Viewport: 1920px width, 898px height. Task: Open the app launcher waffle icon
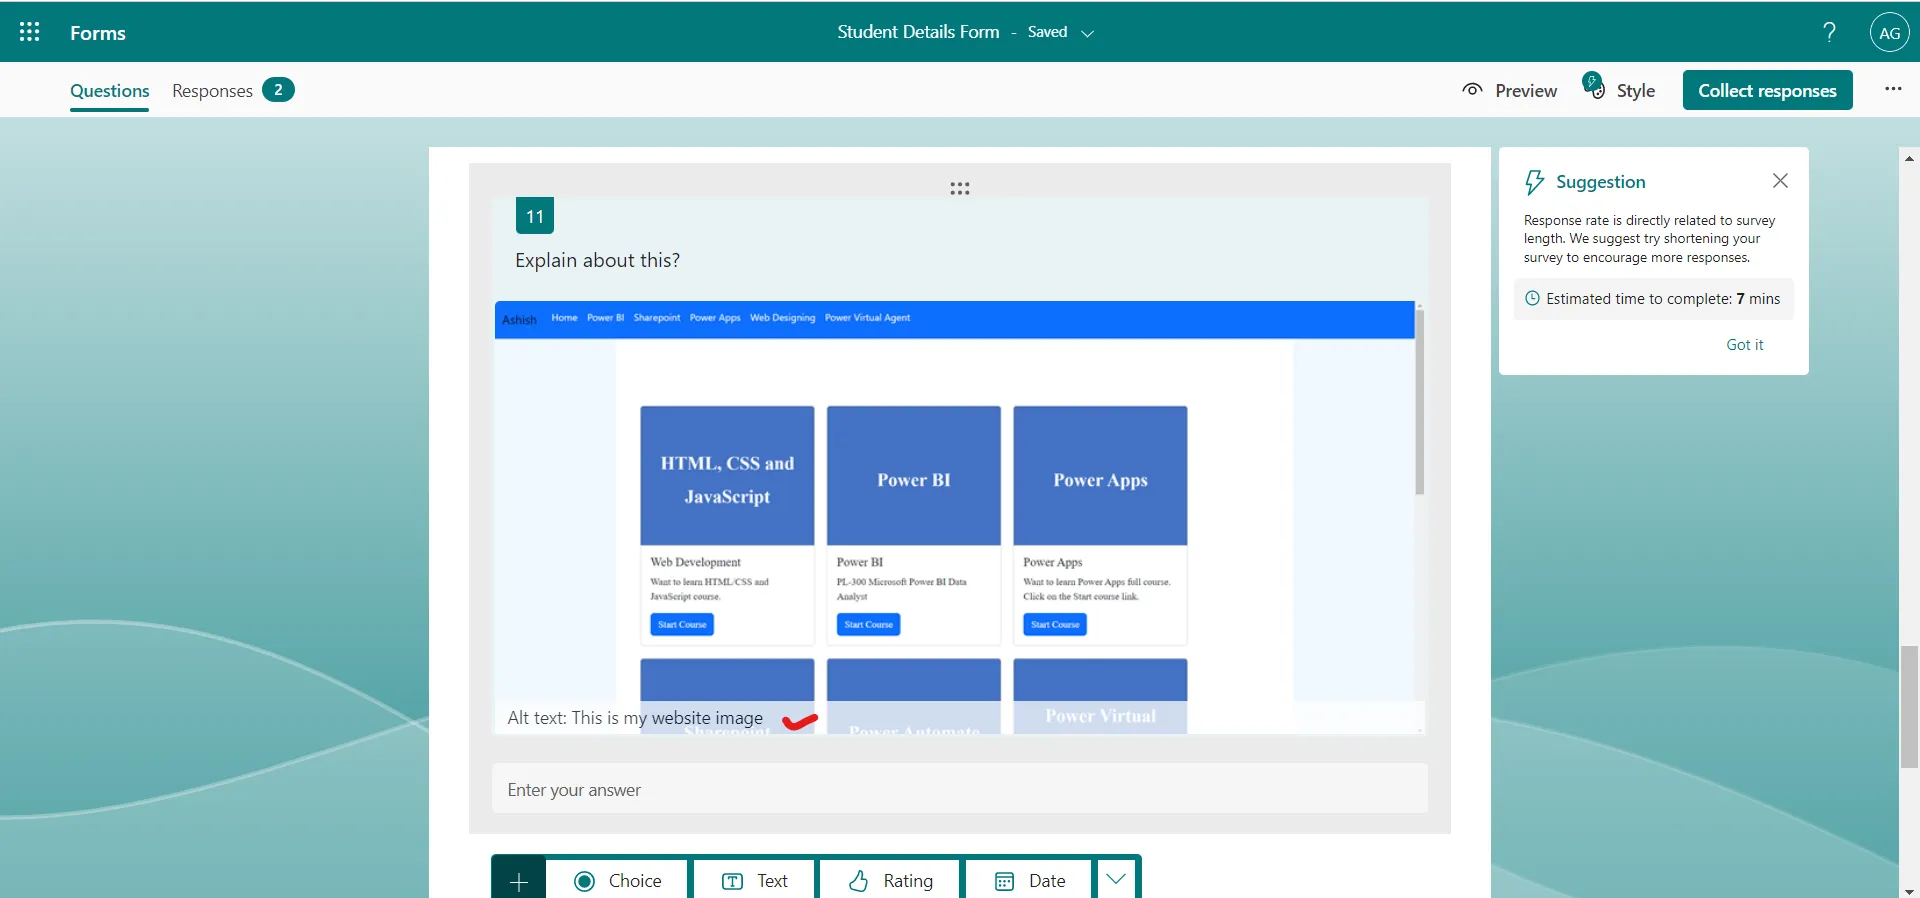[30, 32]
